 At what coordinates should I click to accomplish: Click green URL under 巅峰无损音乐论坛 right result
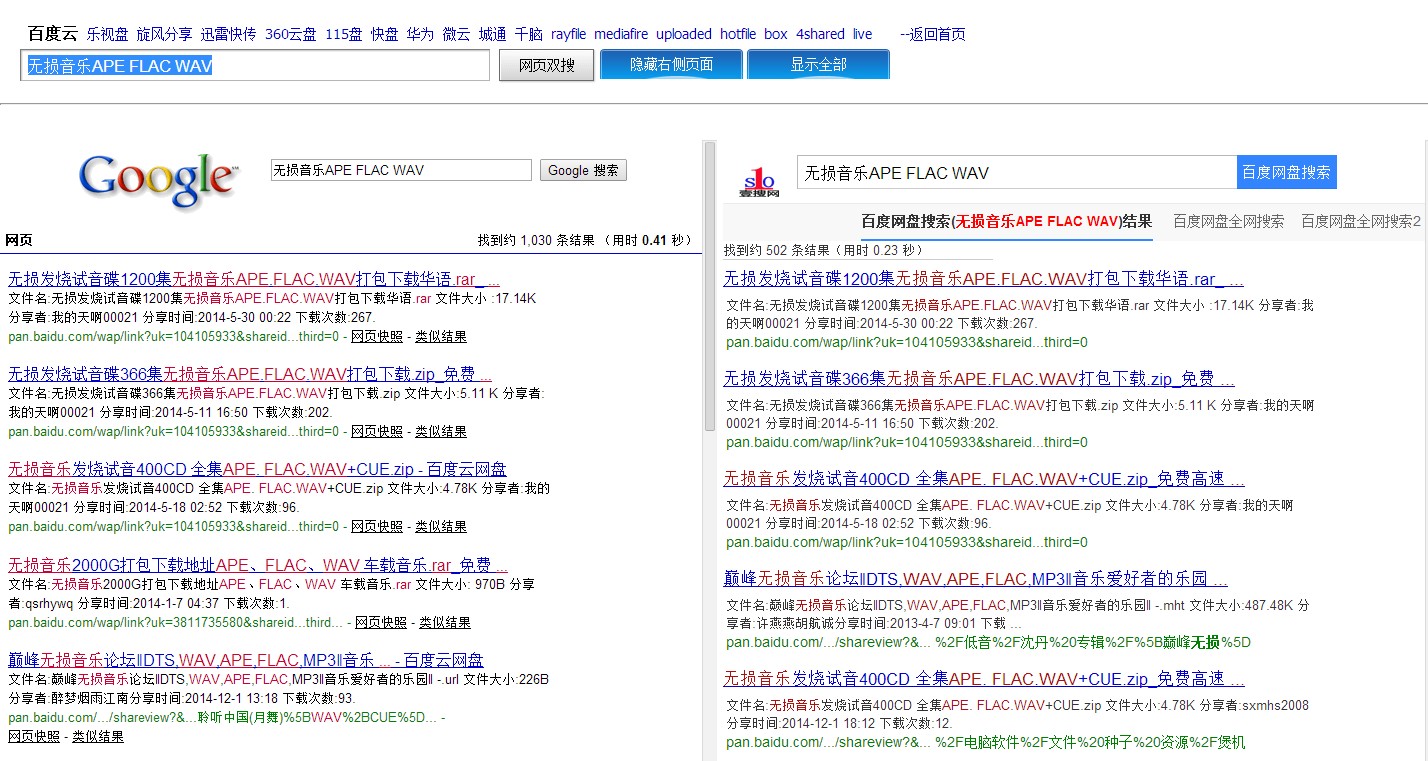(x=989, y=642)
